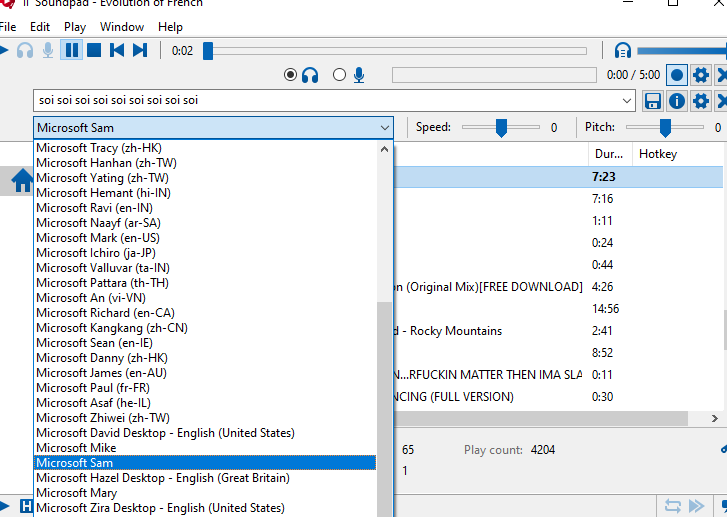Choose Microsoft Pattara (th-TH) voice
The width and height of the screenshot is (727, 517).
(x=205, y=283)
